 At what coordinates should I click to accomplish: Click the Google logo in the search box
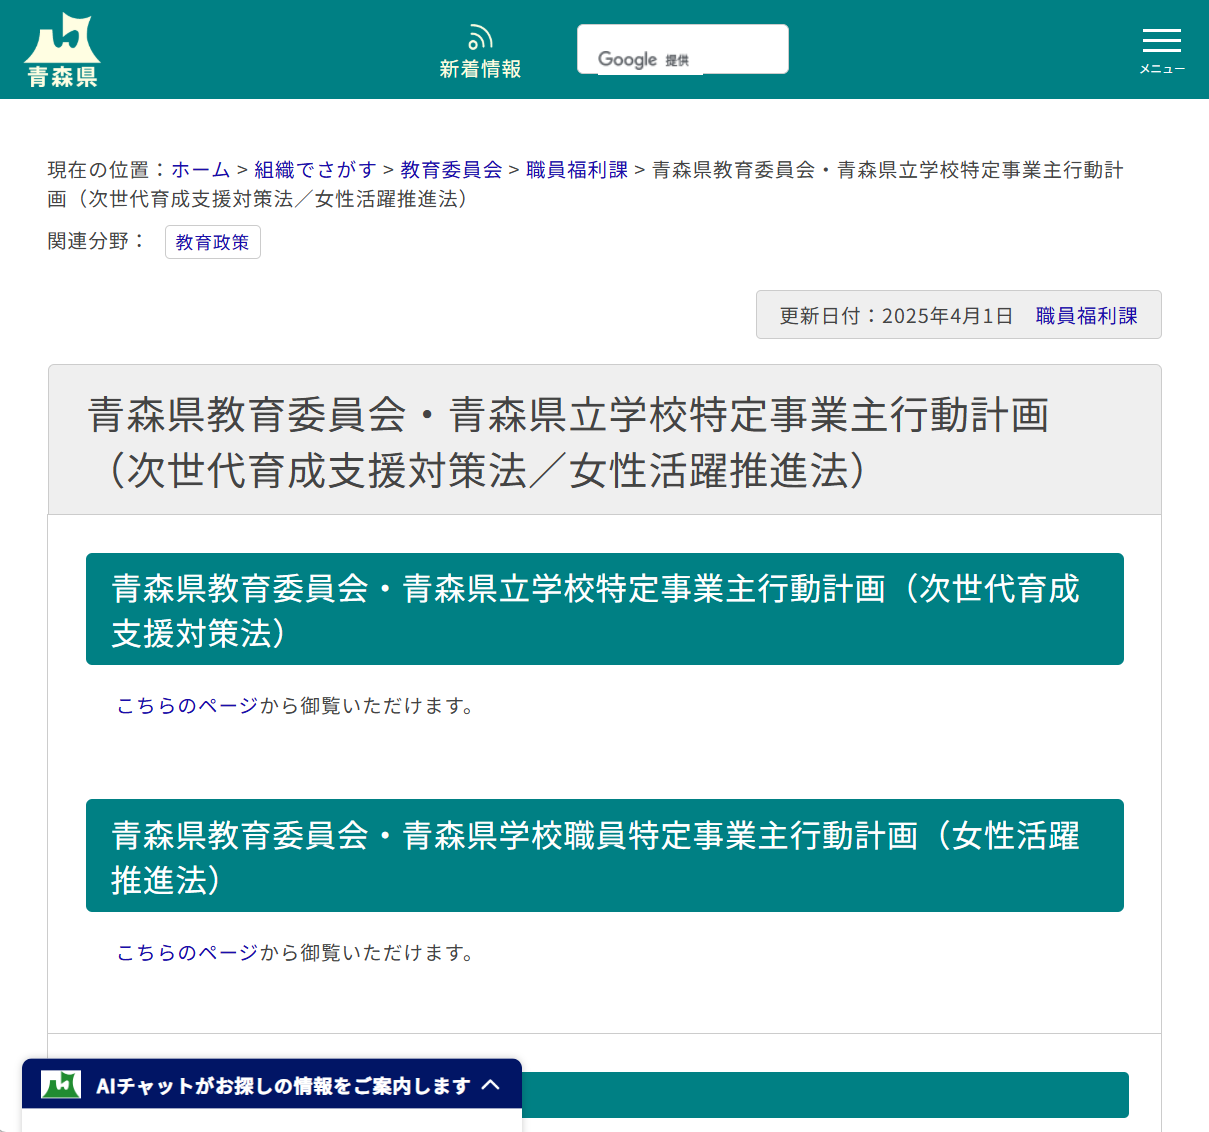click(628, 60)
